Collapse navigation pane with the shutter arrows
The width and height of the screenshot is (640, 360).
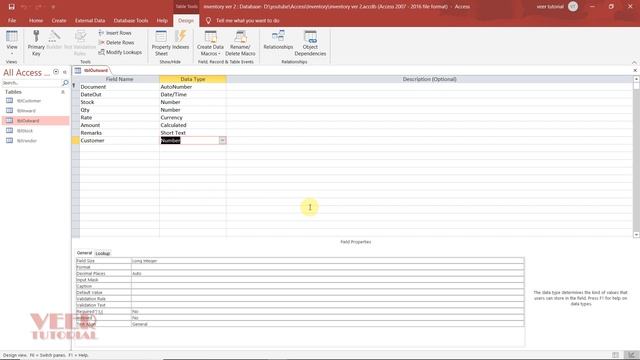tap(64, 72)
